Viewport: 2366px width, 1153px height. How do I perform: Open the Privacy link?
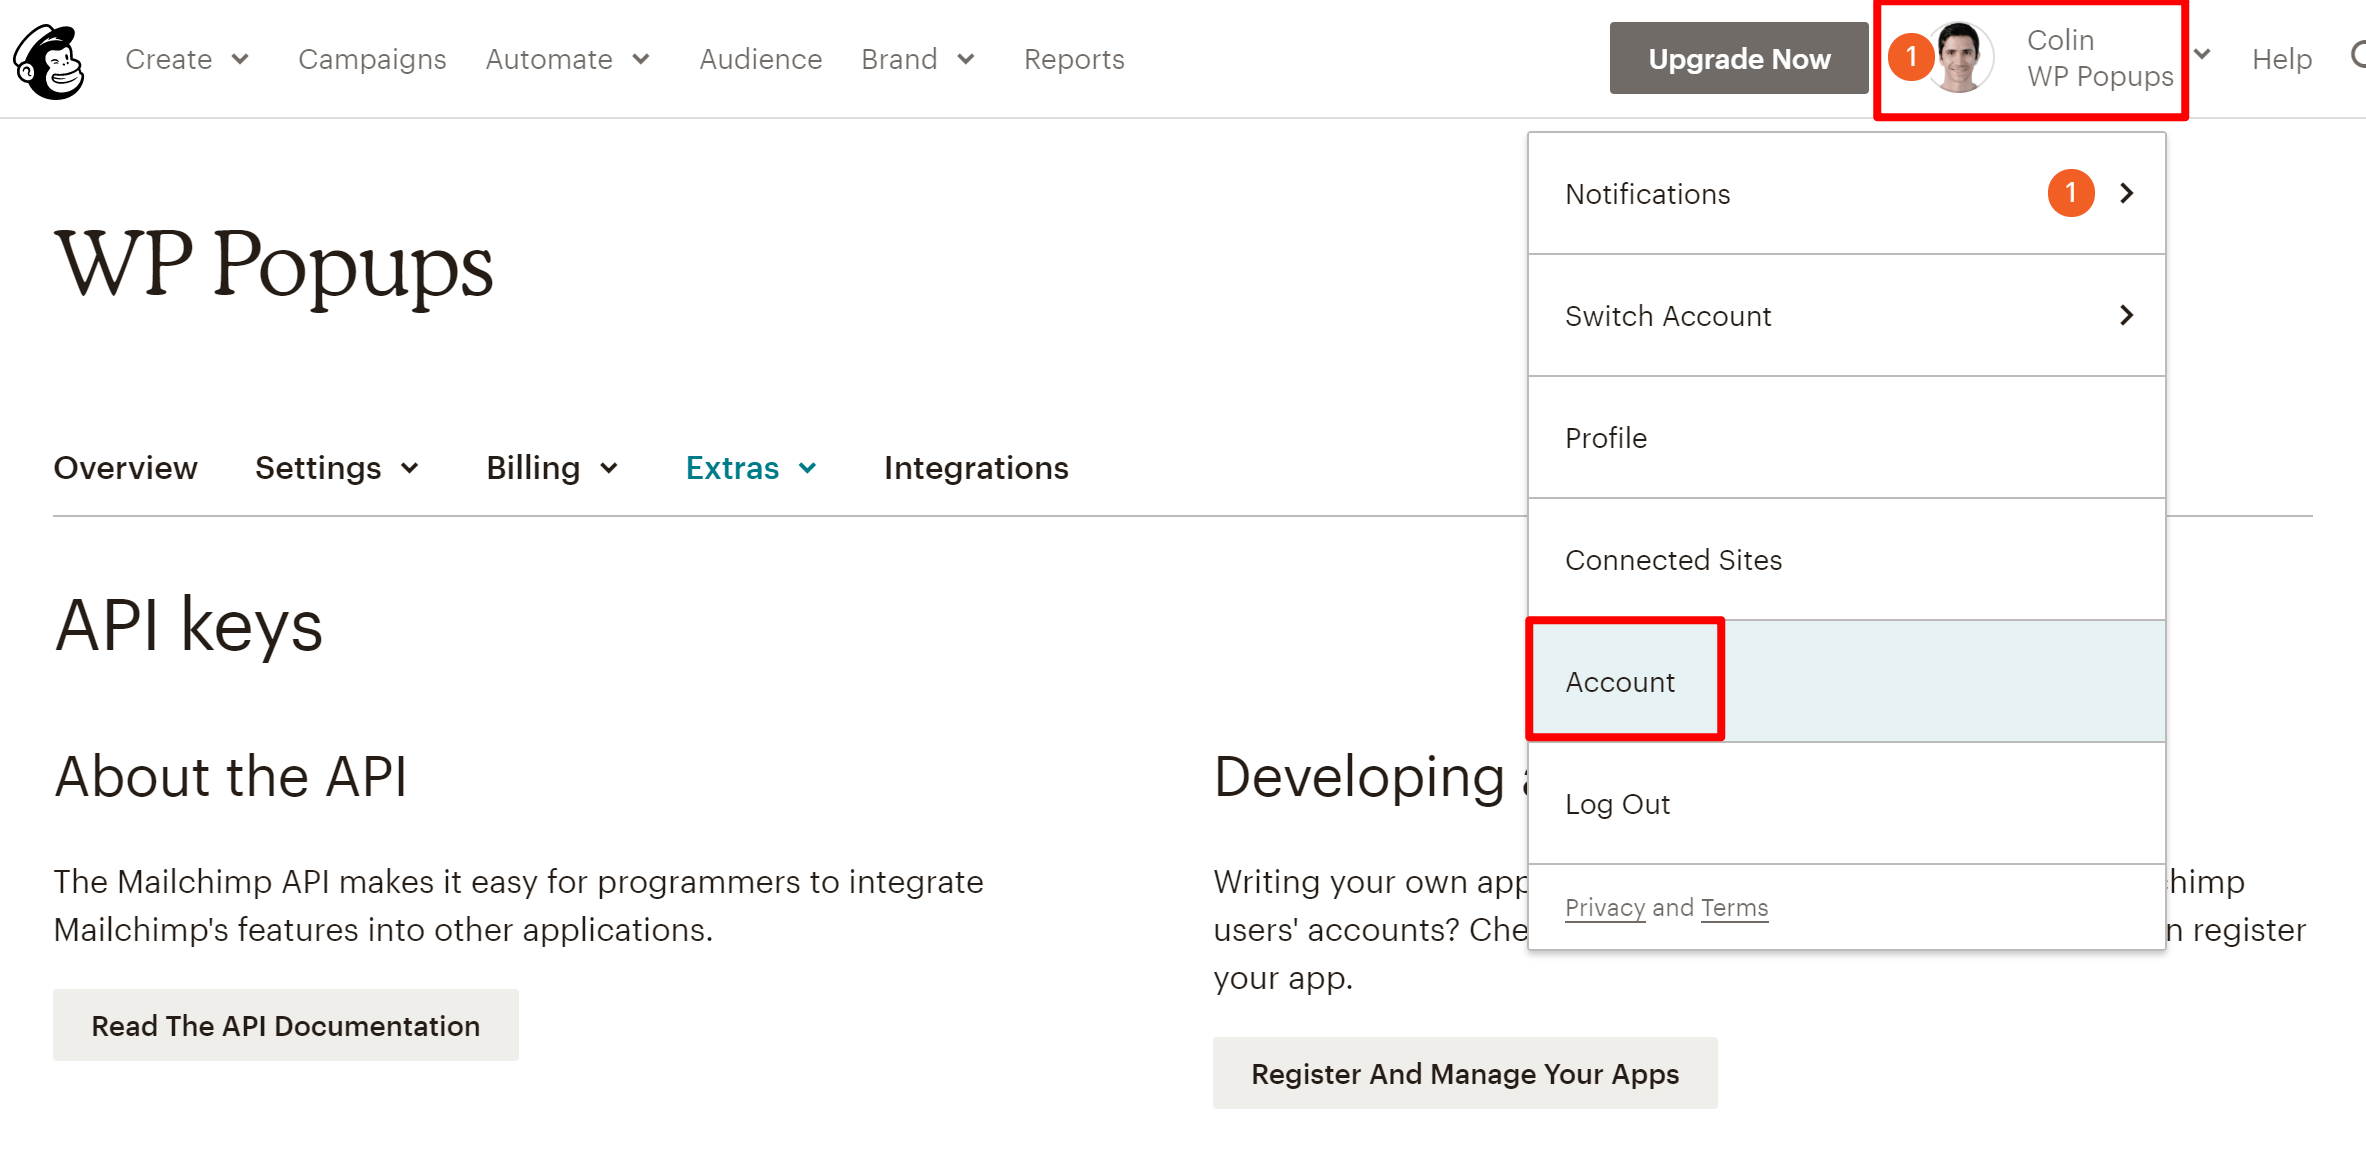point(1604,907)
